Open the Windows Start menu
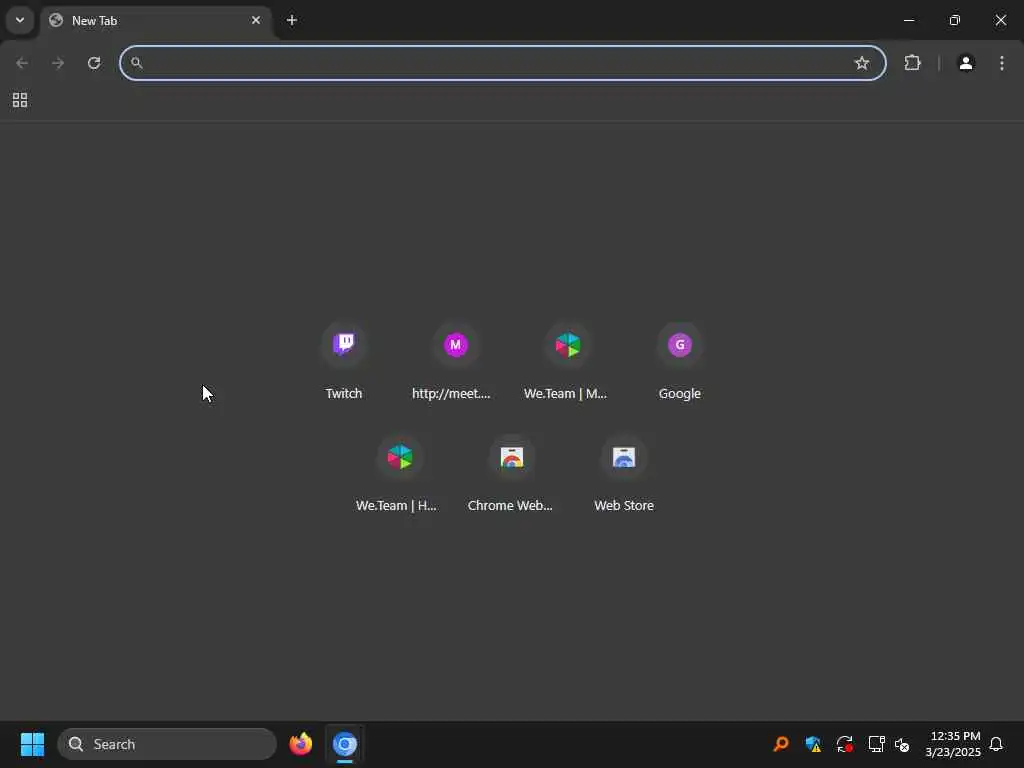 [x=32, y=744]
